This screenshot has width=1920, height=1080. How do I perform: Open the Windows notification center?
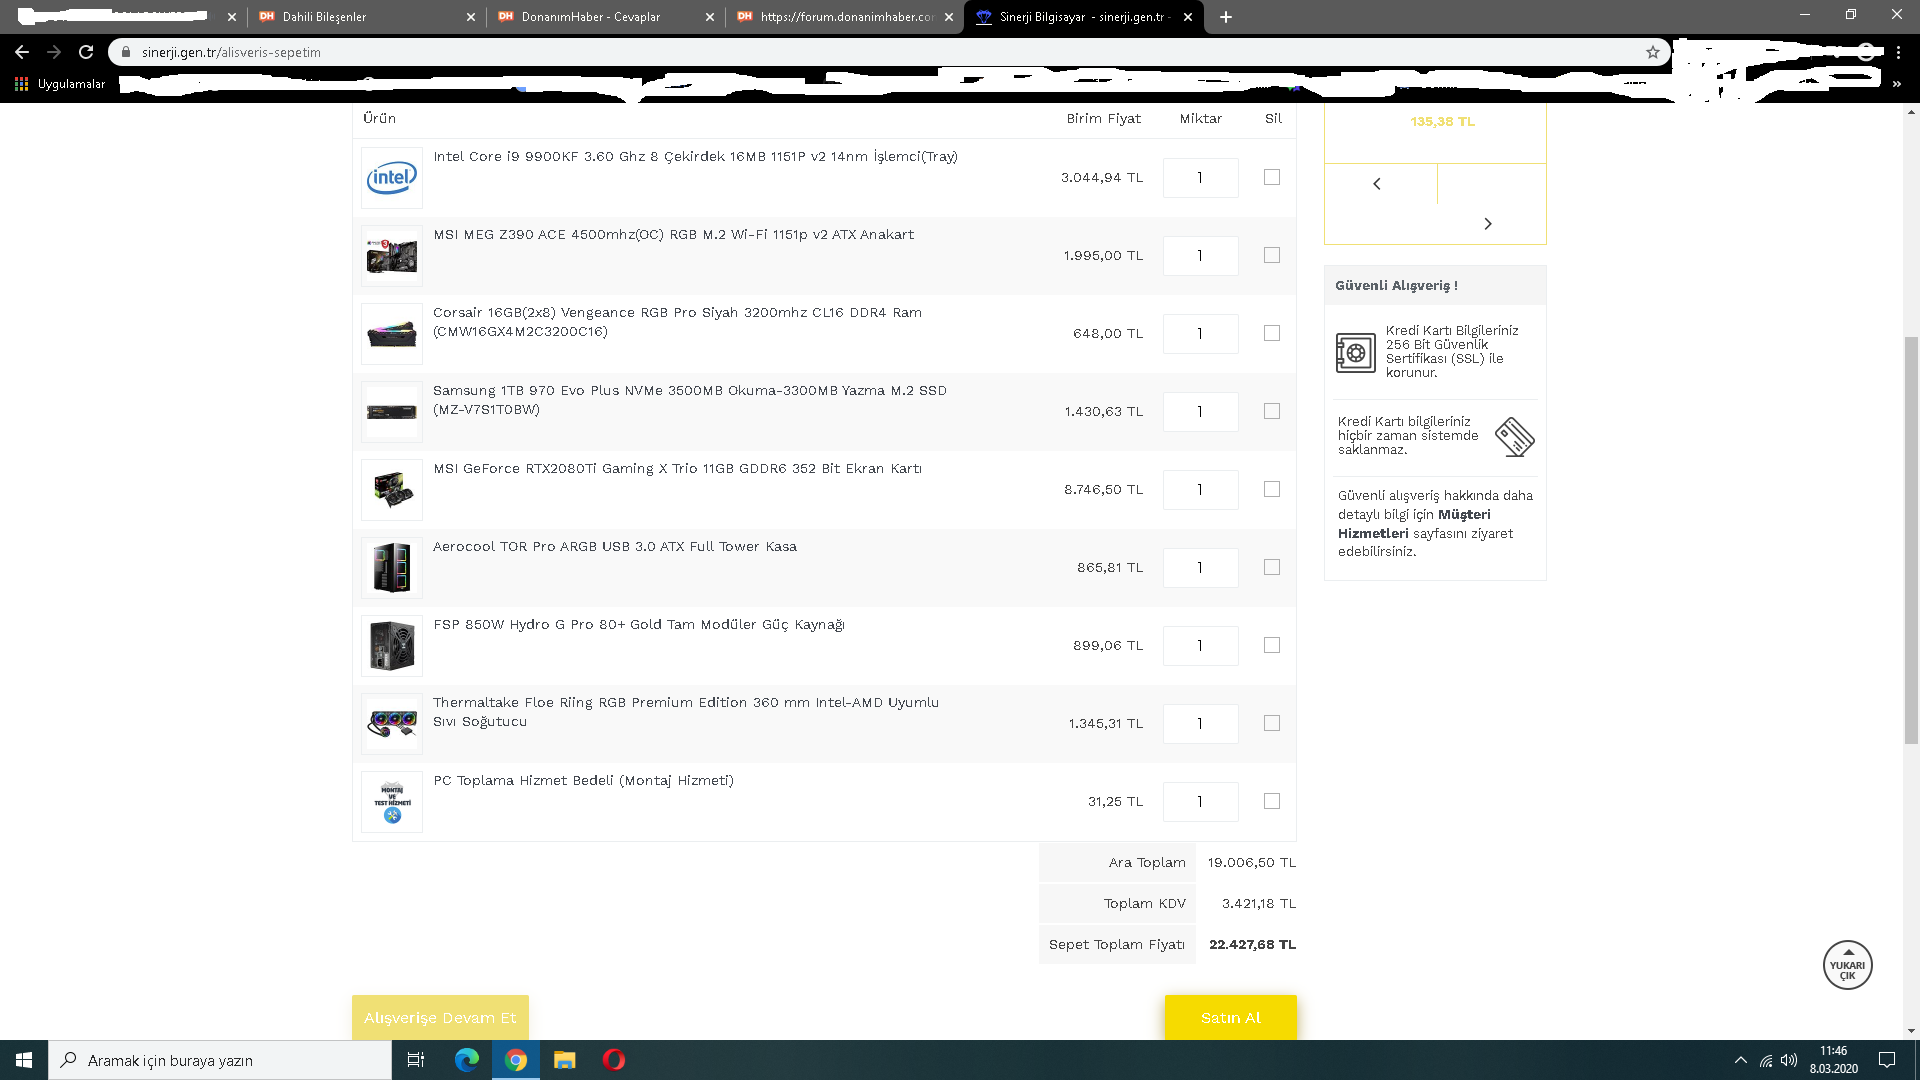point(1887,1060)
